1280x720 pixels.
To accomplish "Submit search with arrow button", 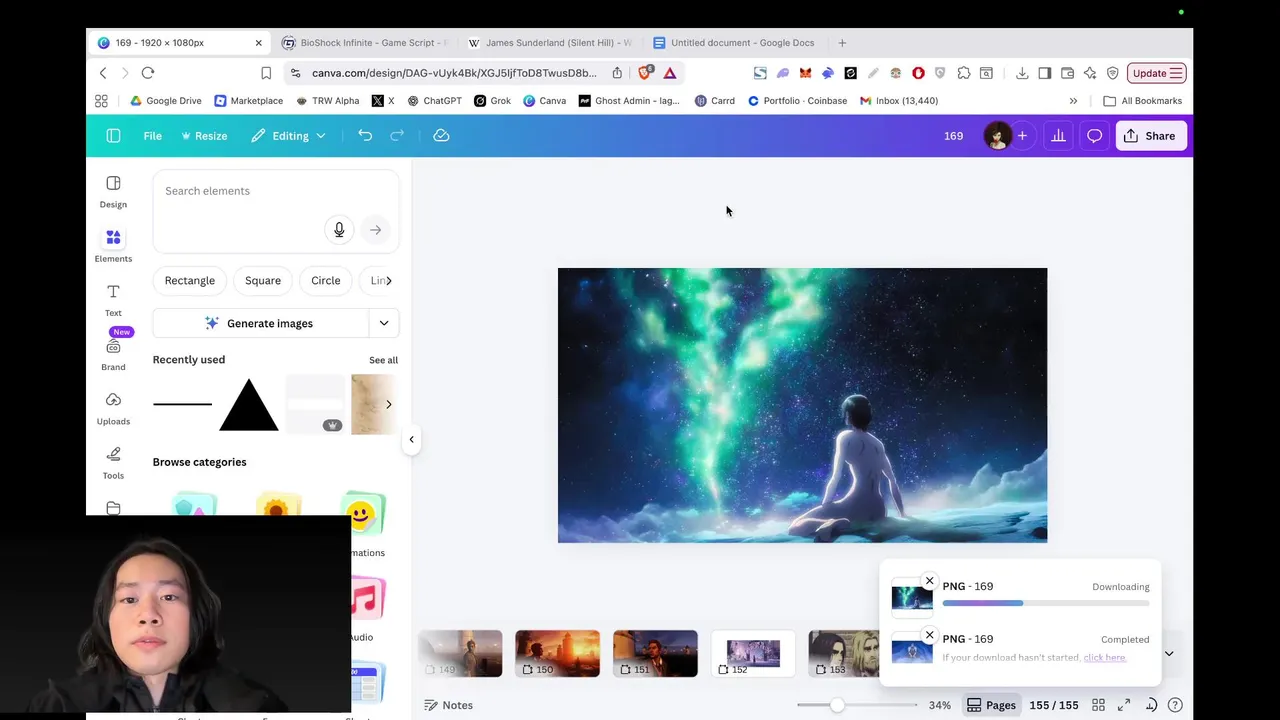I will pyautogui.click(x=375, y=230).
